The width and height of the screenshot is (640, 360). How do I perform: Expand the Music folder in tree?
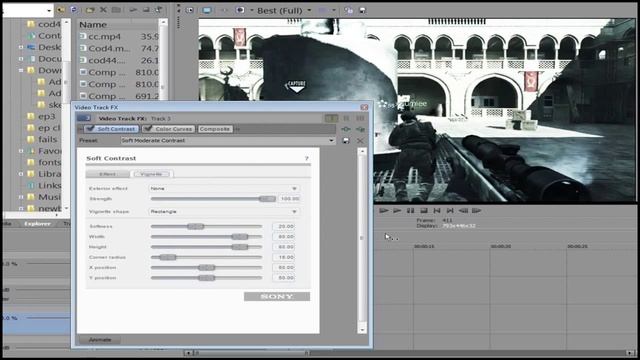click(21, 197)
